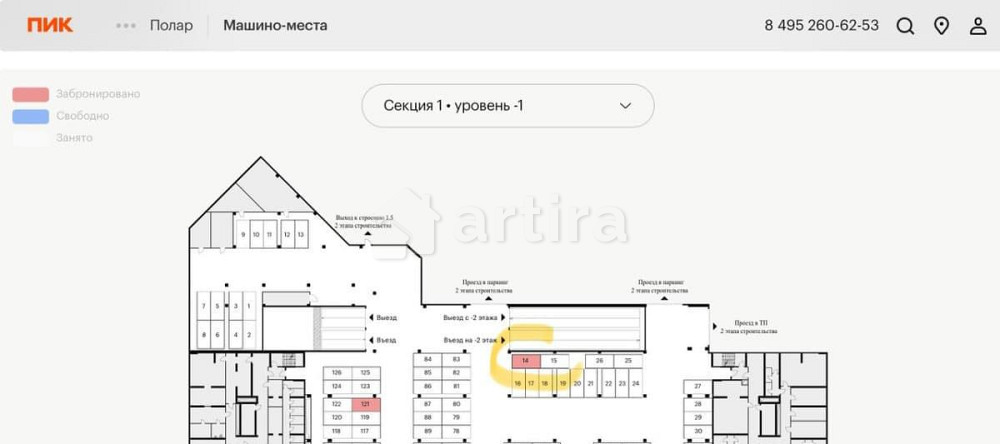Select parking spot 88
This screenshot has height=444, width=1000.
click(x=427, y=418)
